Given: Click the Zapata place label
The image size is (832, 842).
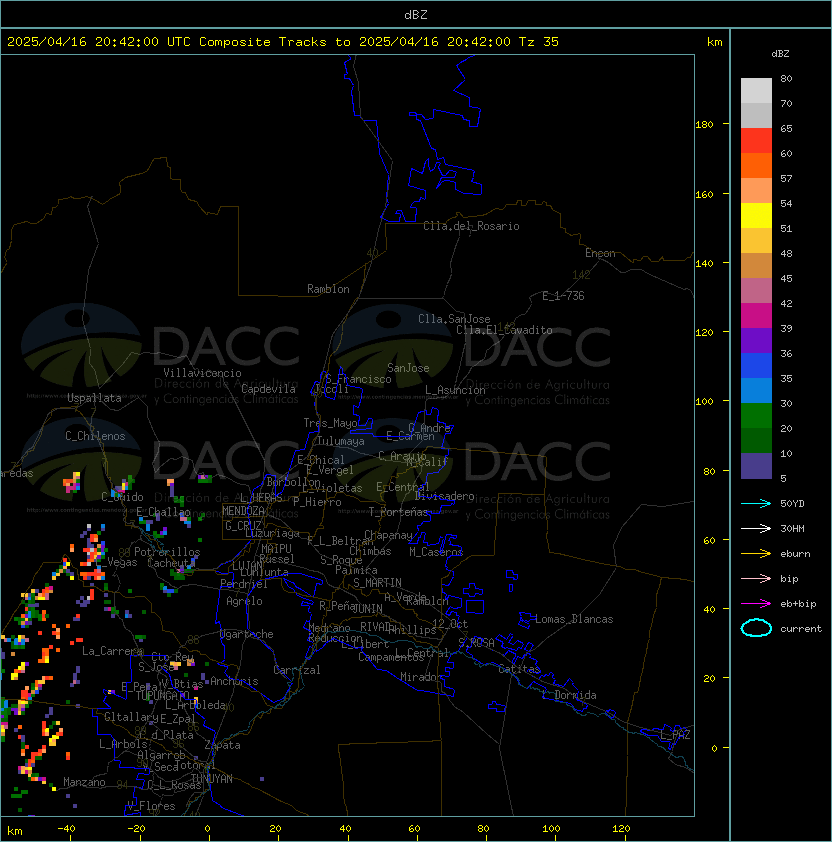Looking at the screenshot, I should 222,745.
